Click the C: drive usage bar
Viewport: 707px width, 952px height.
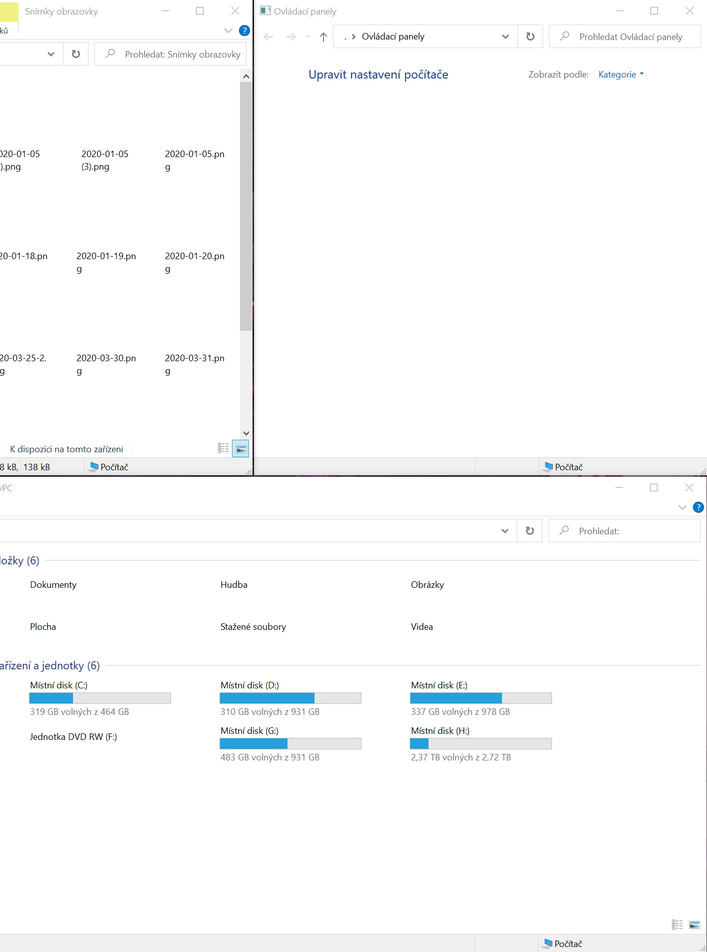(100, 698)
